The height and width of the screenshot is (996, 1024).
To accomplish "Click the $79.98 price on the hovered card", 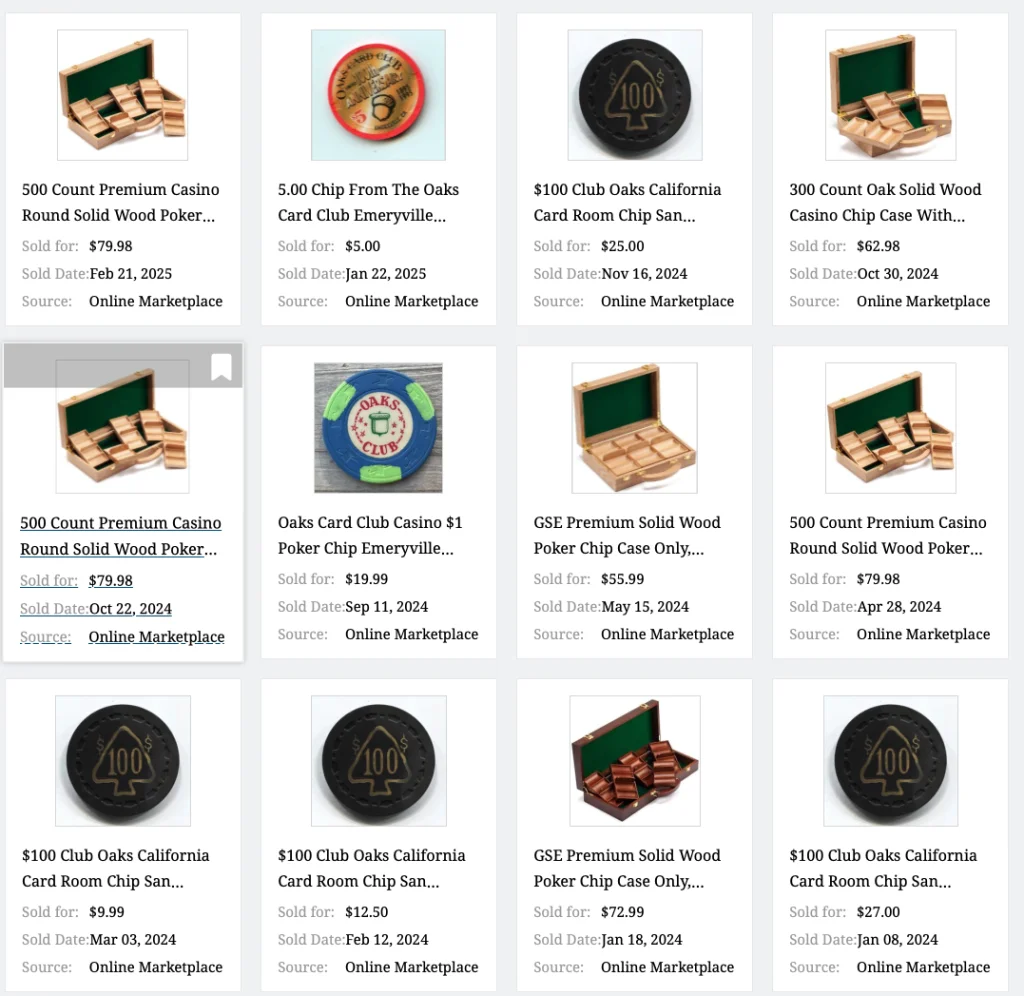I will pos(110,581).
